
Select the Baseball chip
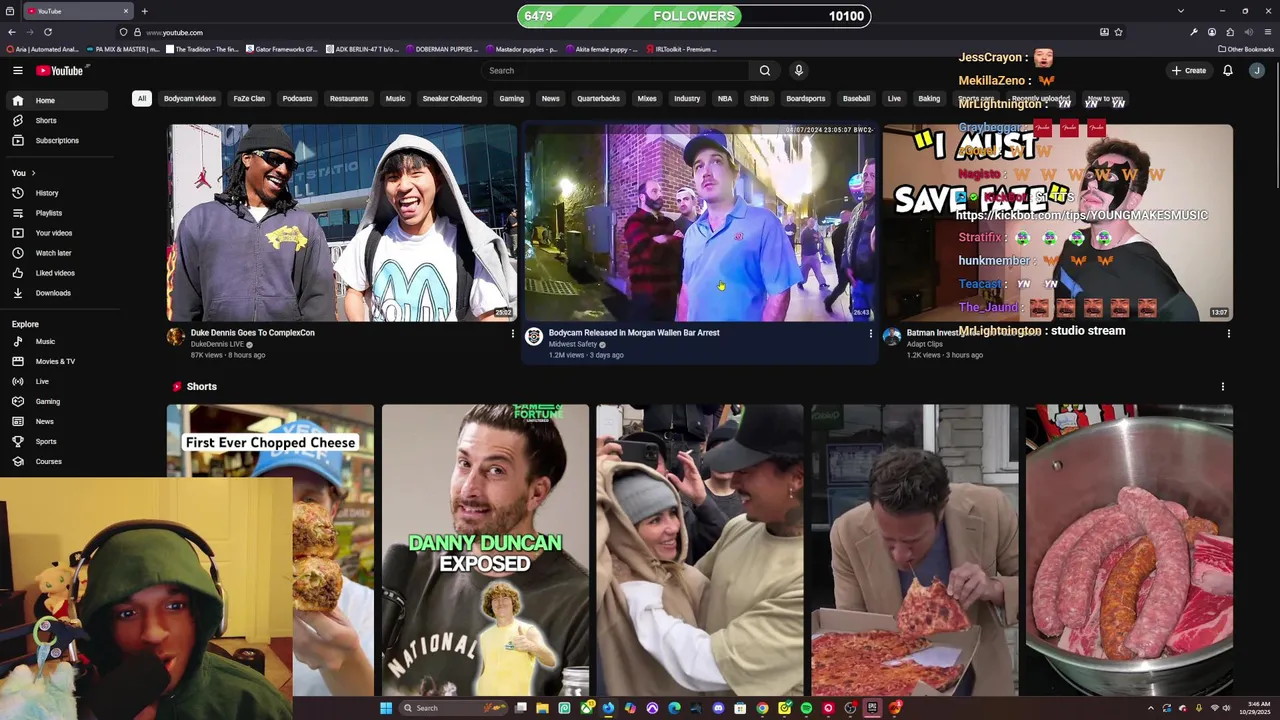[x=856, y=98]
